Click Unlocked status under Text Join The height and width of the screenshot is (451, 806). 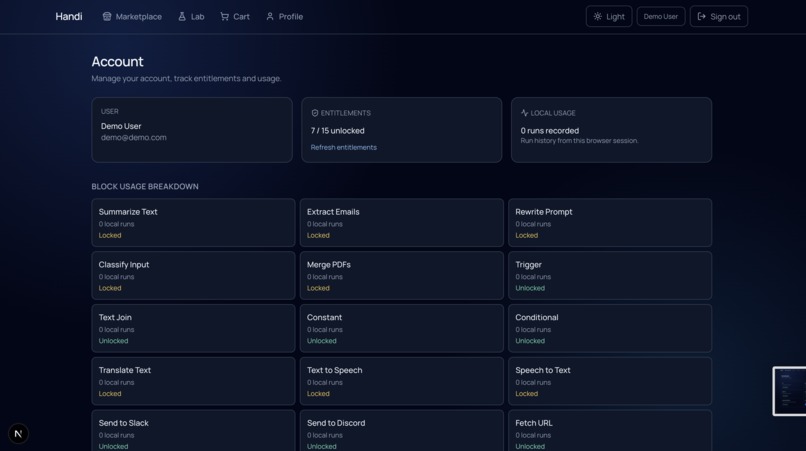coord(114,341)
